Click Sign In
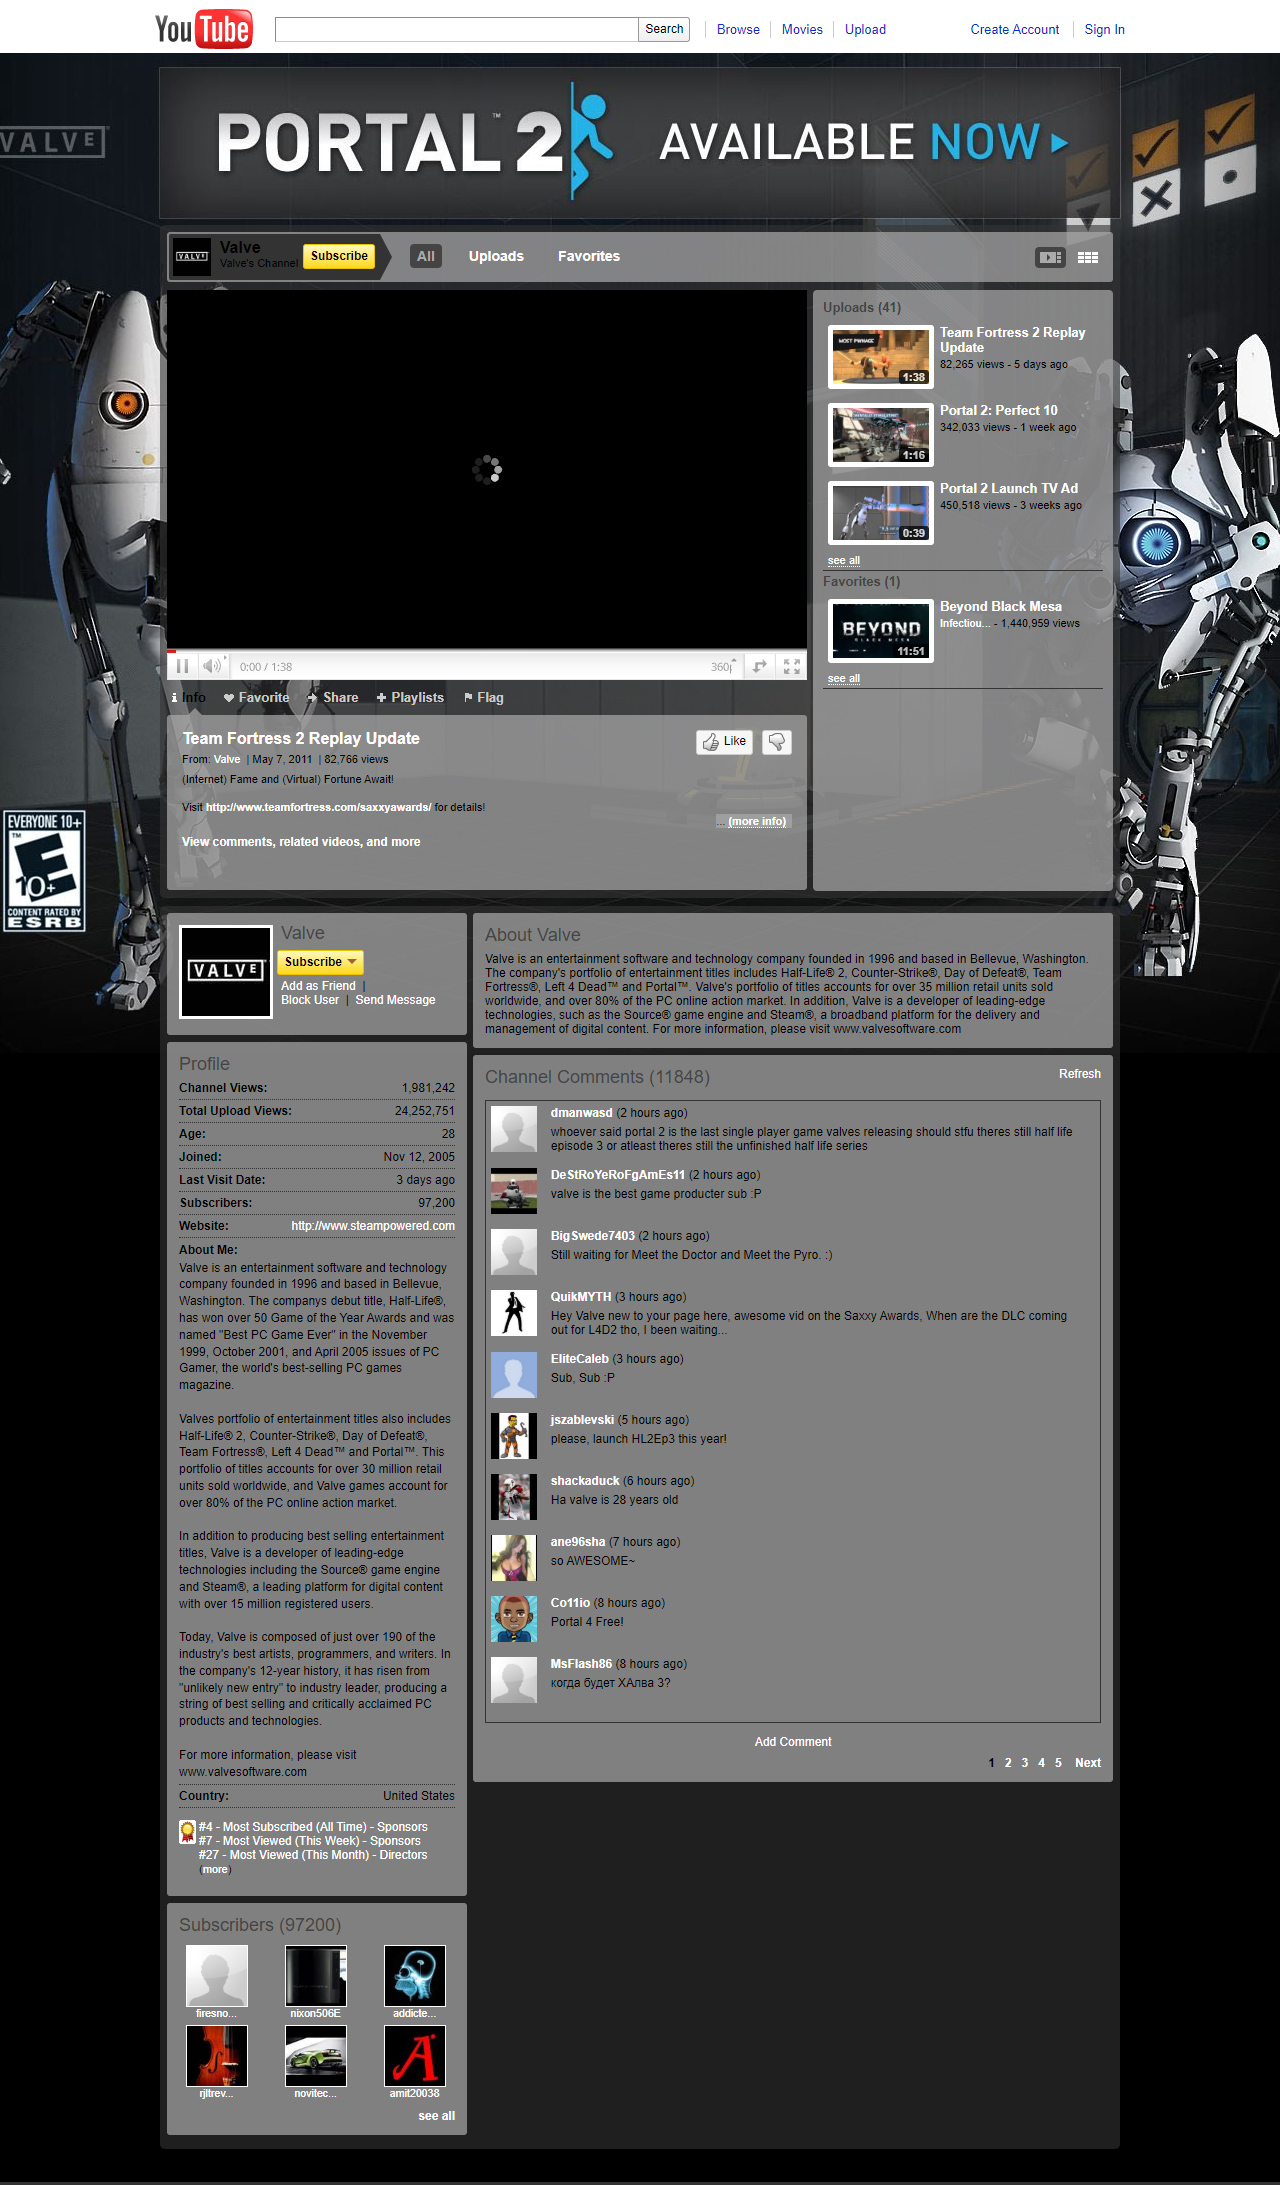The image size is (1280, 2185). tap(1104, 29)
